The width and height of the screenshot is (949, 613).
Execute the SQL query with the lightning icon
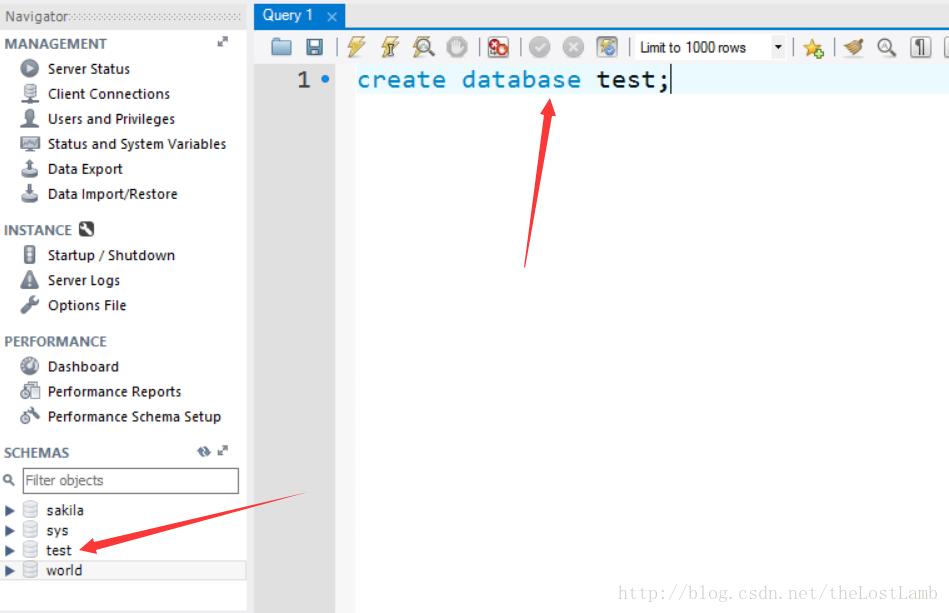[356, 46]
